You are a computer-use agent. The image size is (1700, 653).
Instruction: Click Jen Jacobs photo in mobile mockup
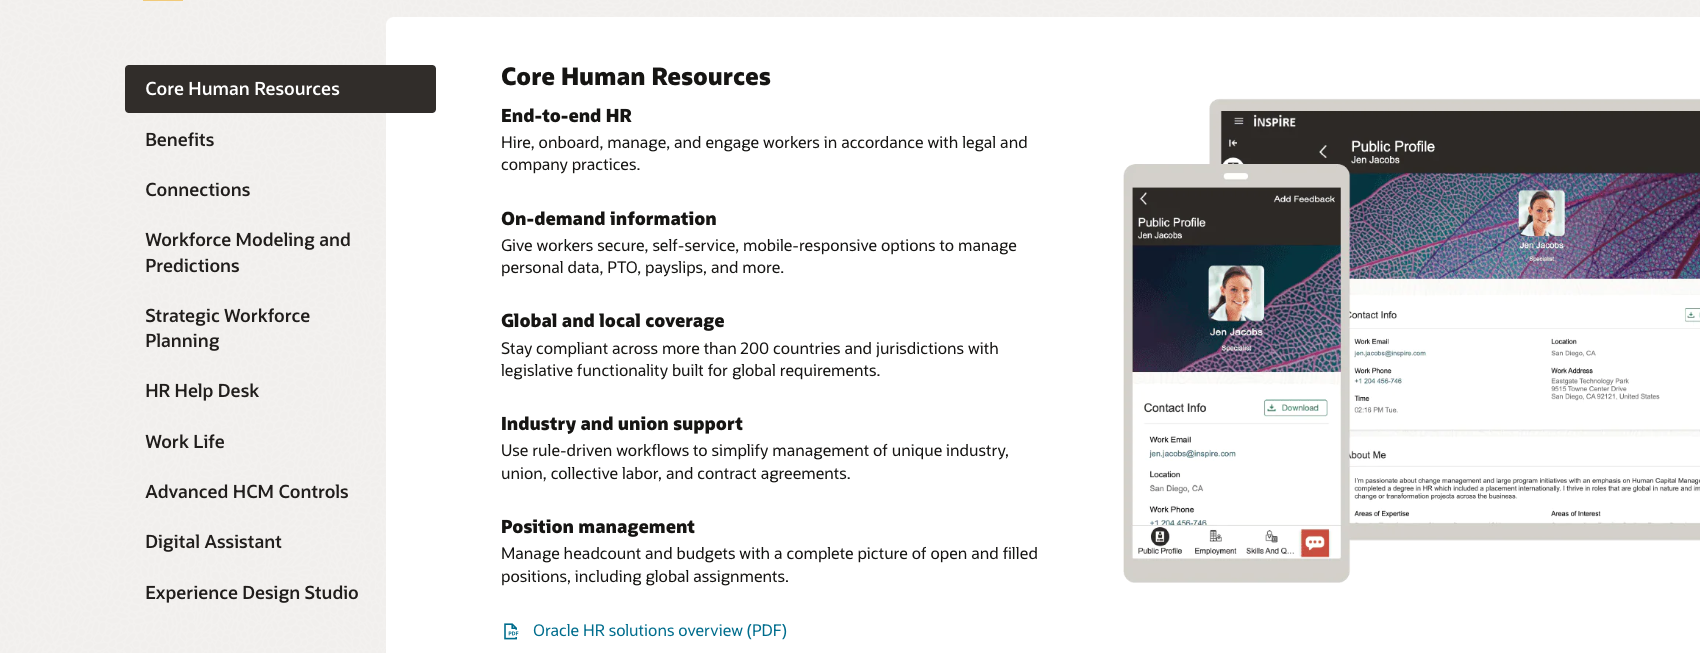[1236, 293]
